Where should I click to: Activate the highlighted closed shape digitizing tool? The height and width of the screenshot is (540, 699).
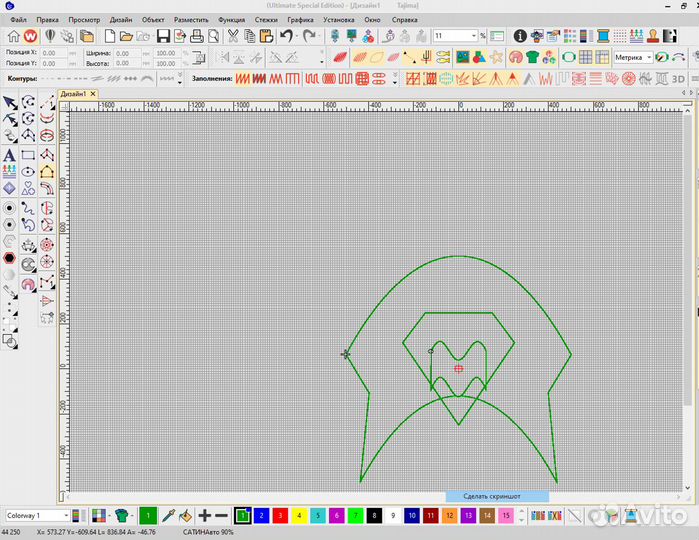click(x=47, y=172)
